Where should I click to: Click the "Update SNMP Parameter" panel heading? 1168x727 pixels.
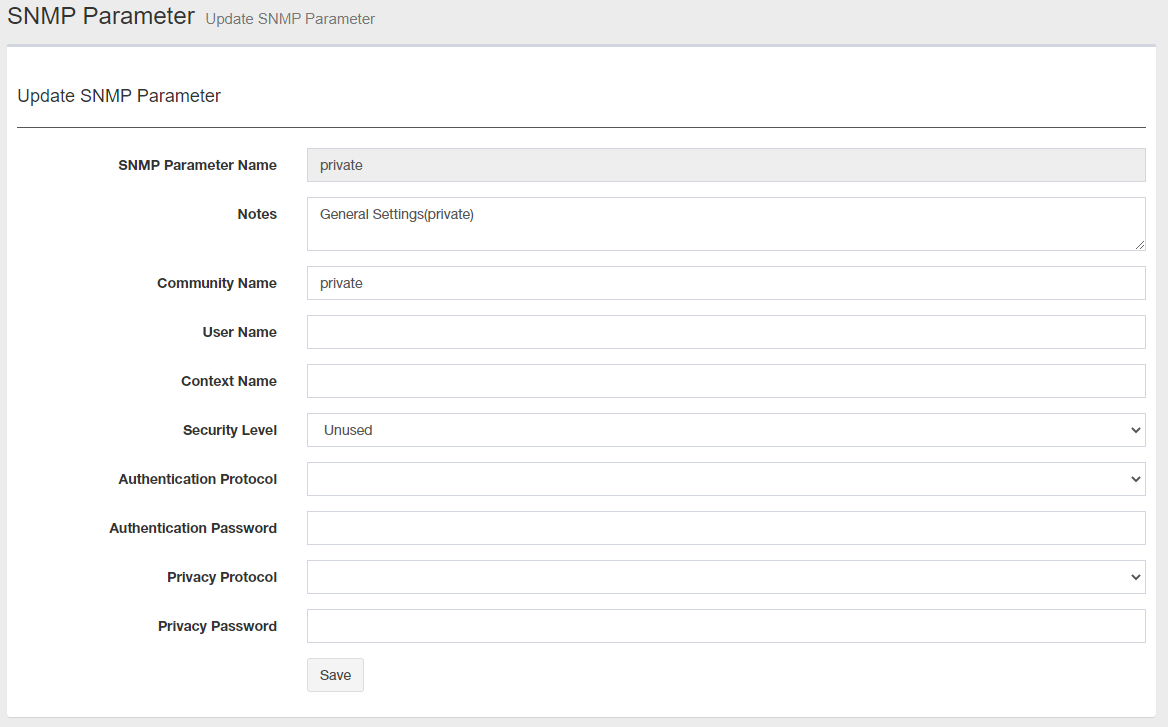(119, 96)
